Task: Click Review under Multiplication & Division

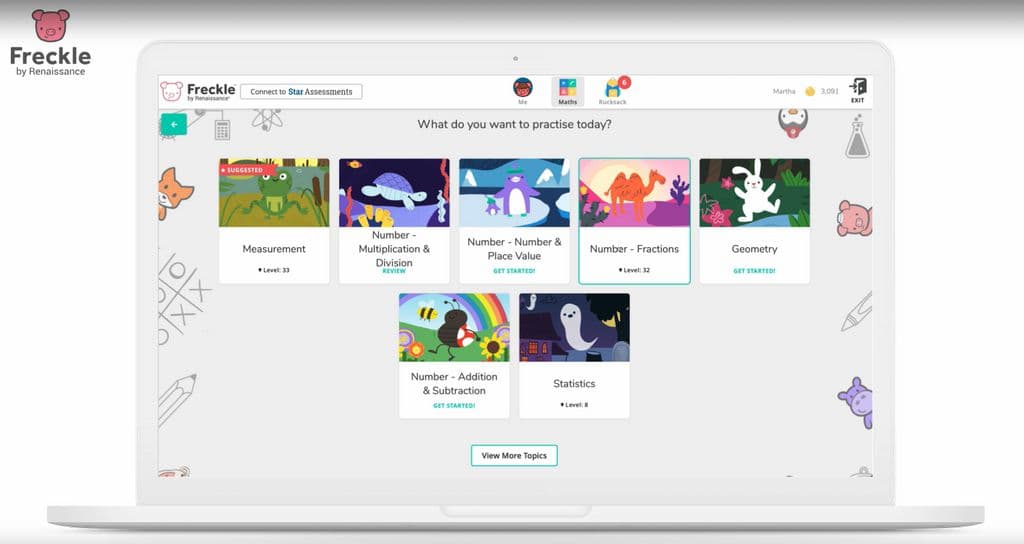Action: (x=394, y=271)
